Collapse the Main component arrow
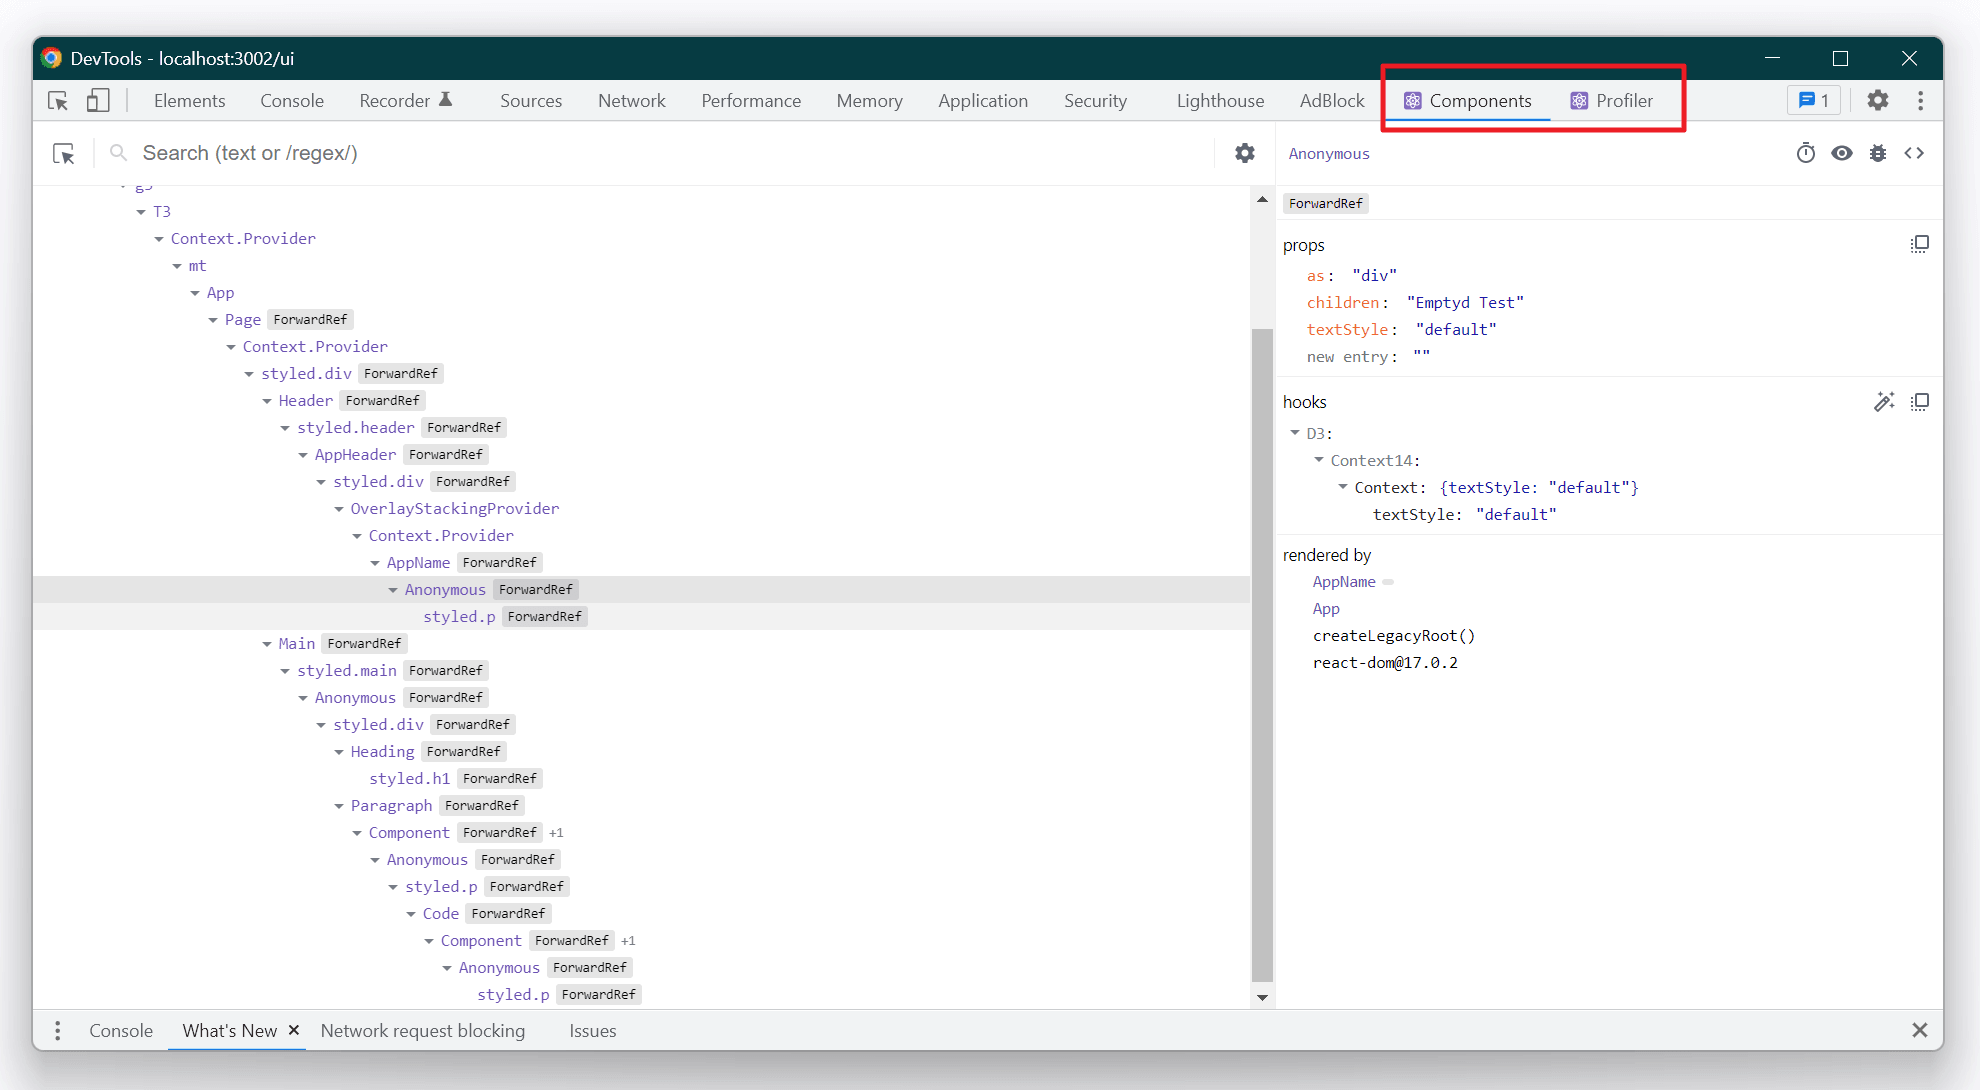1980x1090 pixels. point(267,644)
